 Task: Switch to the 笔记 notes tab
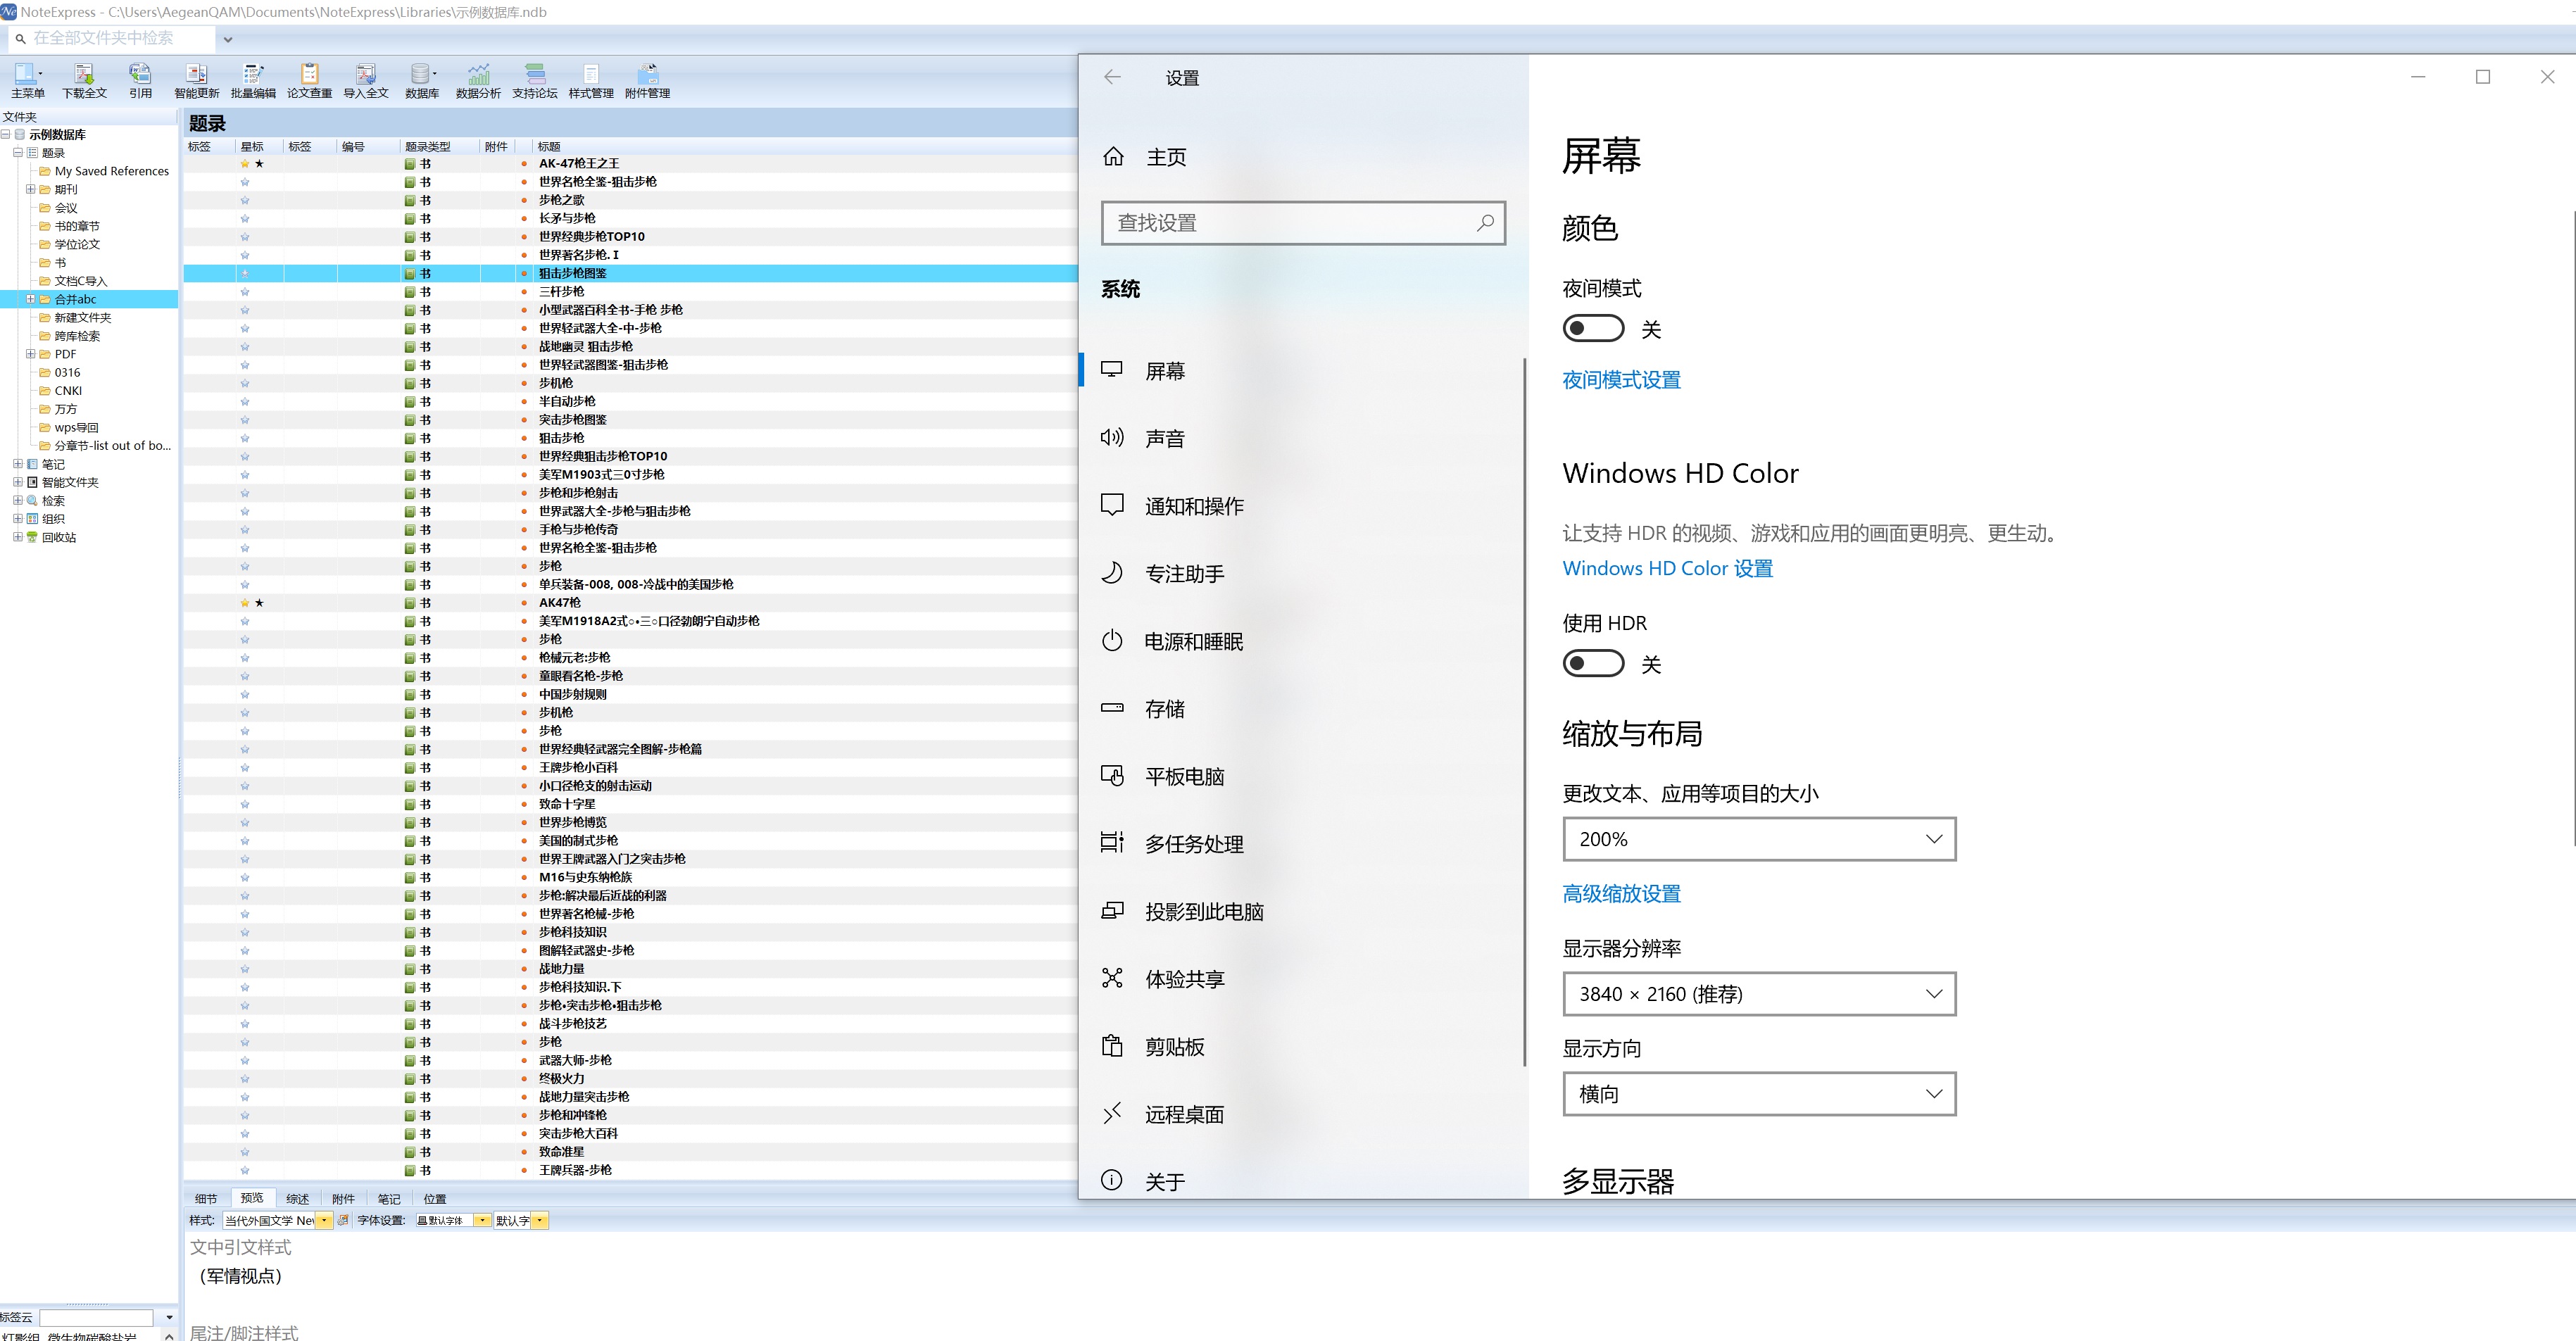pyautogui.click(x=389, y=1198)
